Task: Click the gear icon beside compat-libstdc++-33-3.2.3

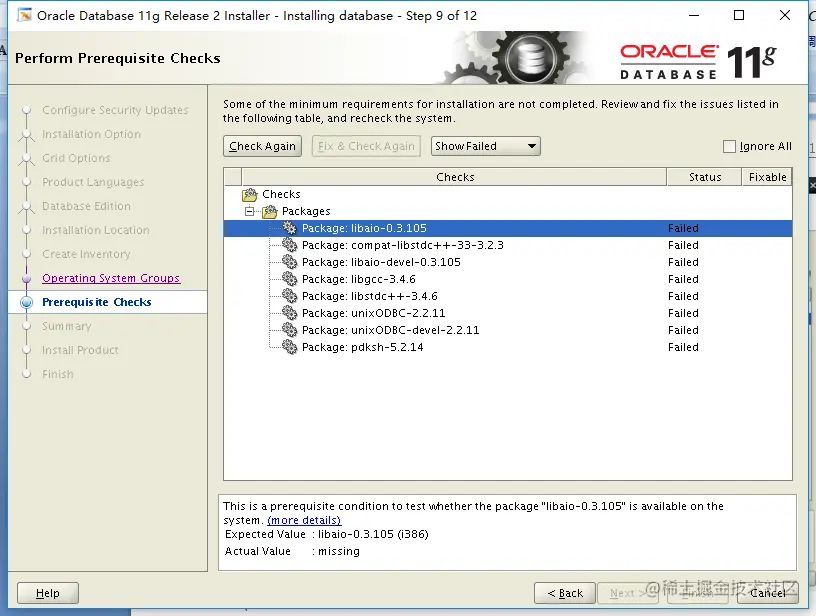Action: coord(289,245)
